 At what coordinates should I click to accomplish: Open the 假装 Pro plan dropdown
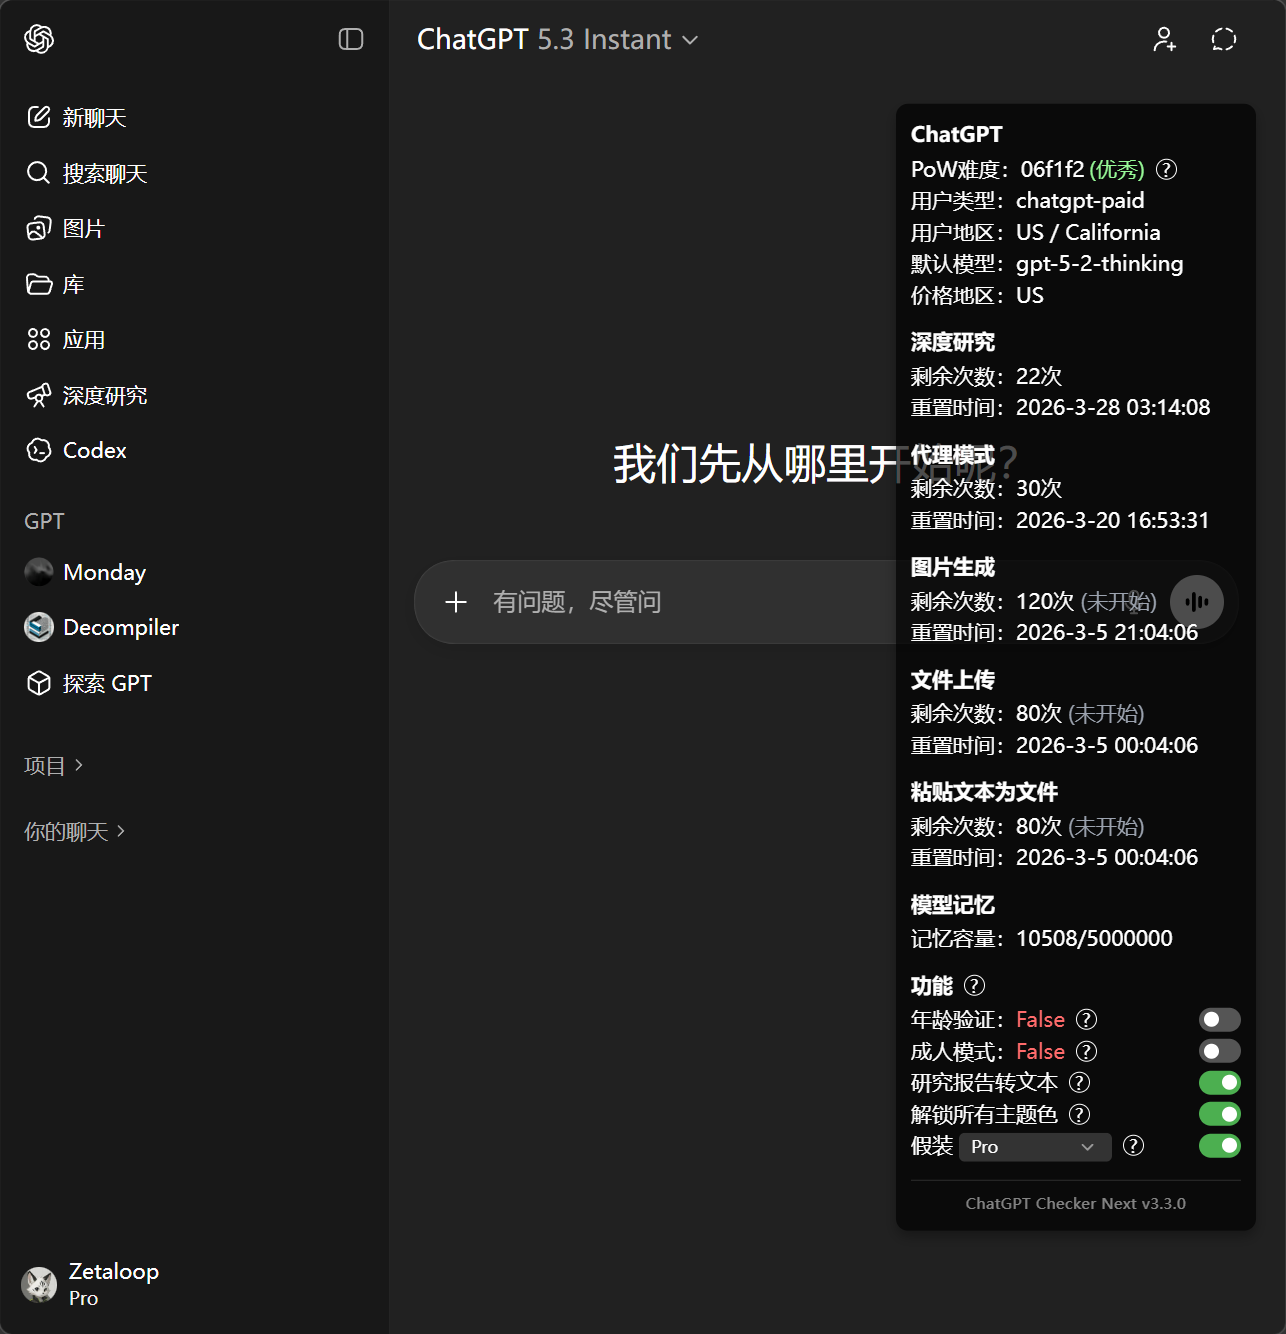(x=1035, y=1147)
